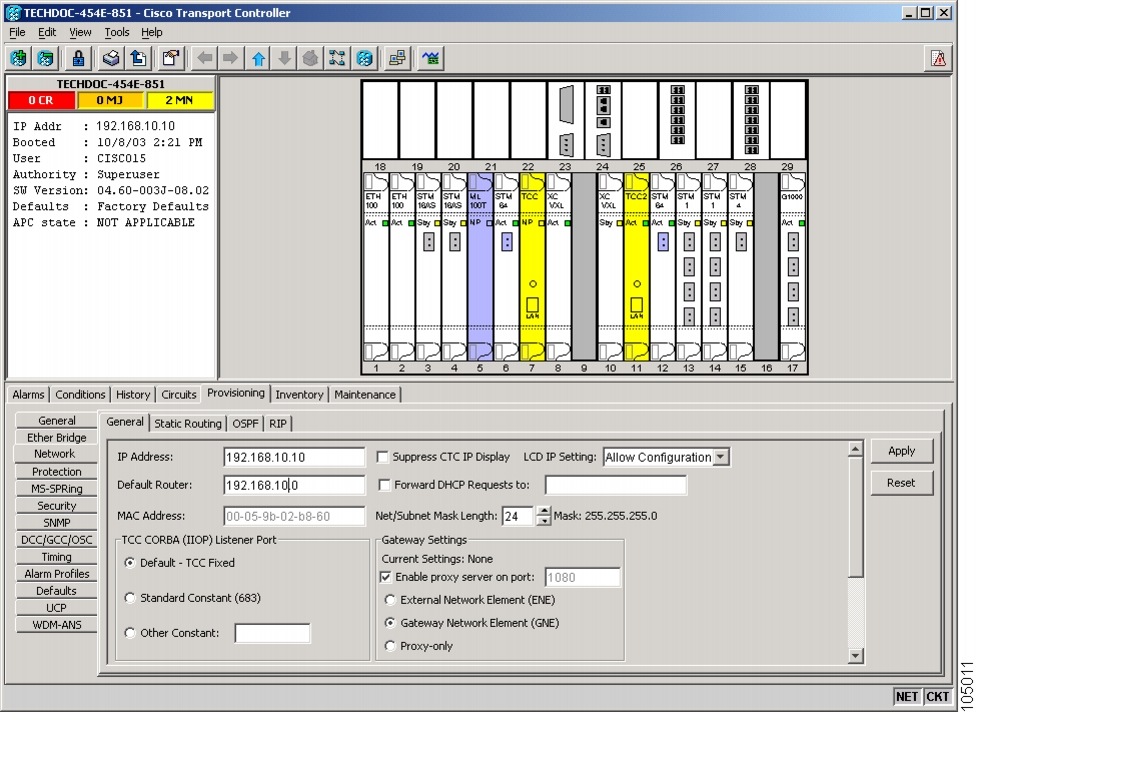
Task: Open the Edit menu
Action: point(47,32)
